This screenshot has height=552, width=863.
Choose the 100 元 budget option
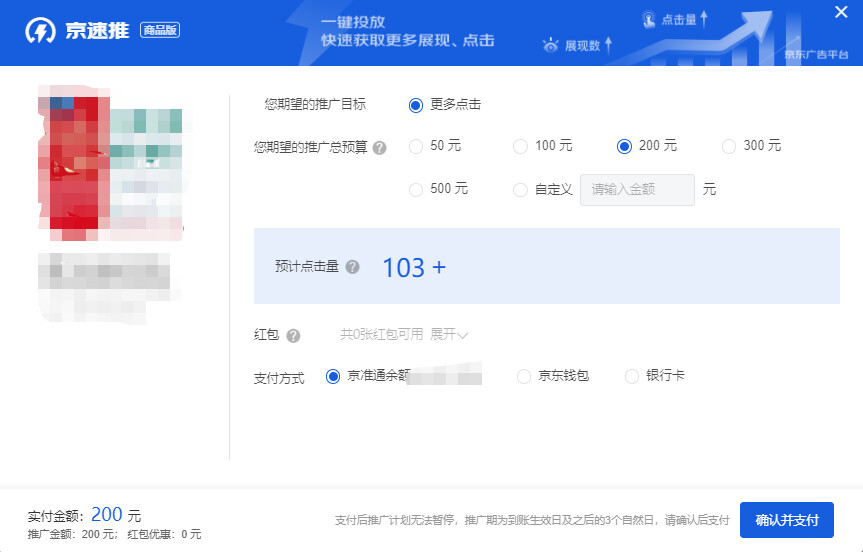[520, 147]
